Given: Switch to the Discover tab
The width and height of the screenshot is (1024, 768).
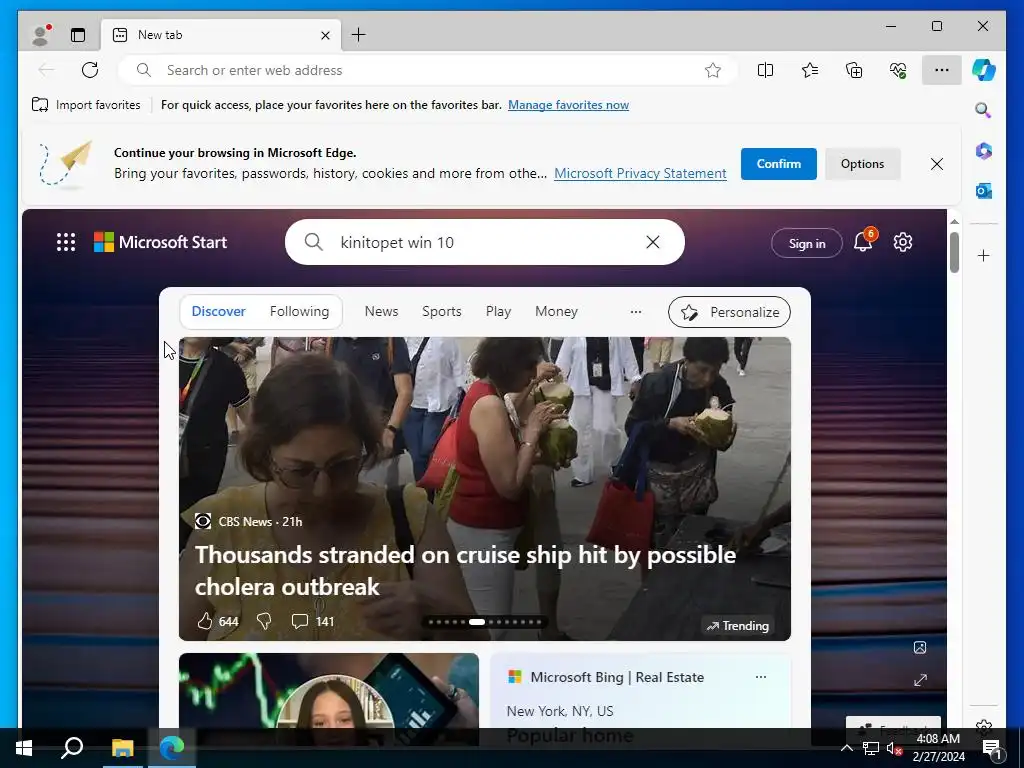Looking at the screenshot, I should (x=218, y=312).
